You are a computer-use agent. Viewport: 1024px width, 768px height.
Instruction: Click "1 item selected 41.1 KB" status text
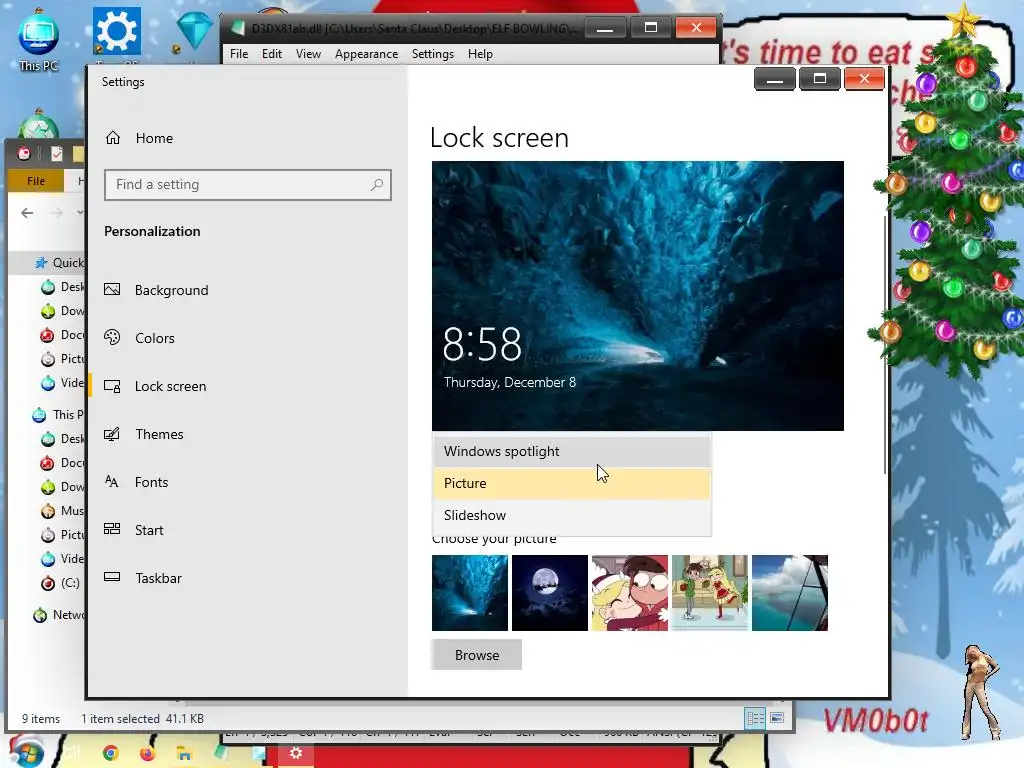point(142,718)
